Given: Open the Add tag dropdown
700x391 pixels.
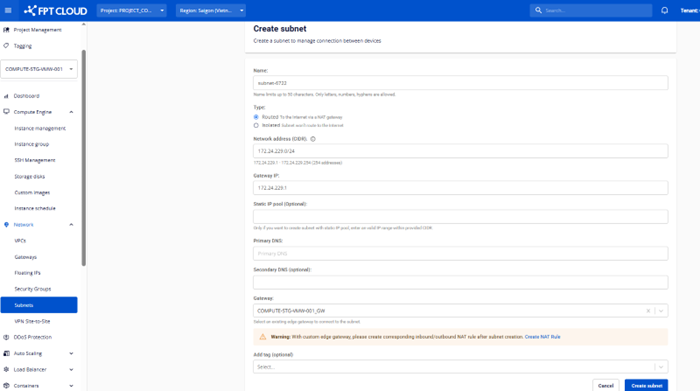Looking at the screenshot, I should [460, 367].
